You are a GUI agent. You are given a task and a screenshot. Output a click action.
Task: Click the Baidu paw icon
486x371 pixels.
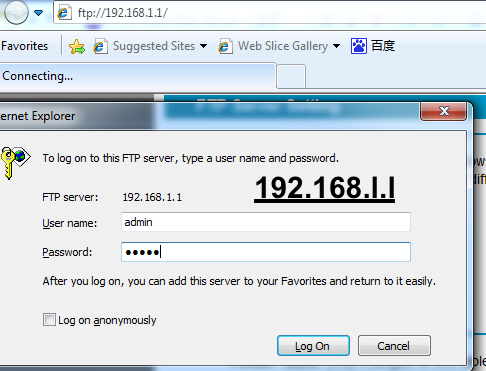[x=359, y=46]
